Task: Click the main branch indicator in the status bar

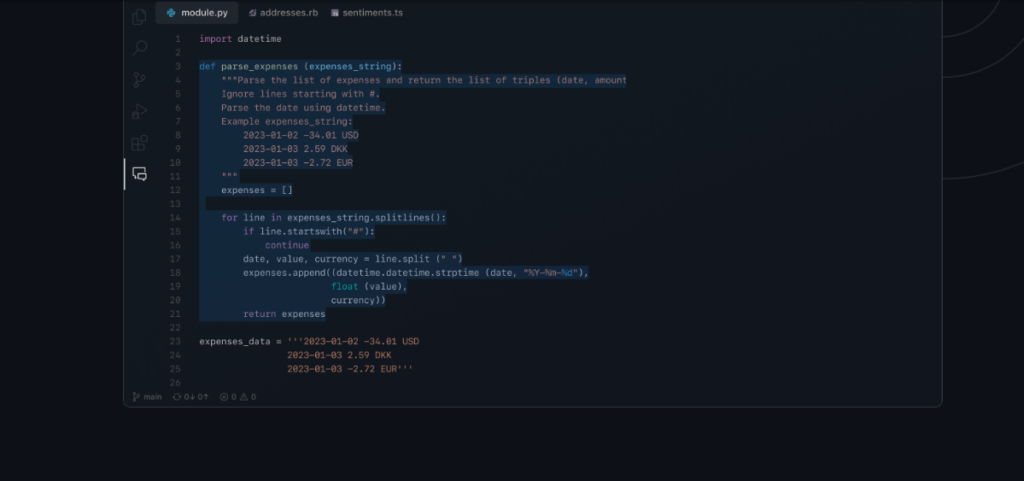Action: coord(147,397)
